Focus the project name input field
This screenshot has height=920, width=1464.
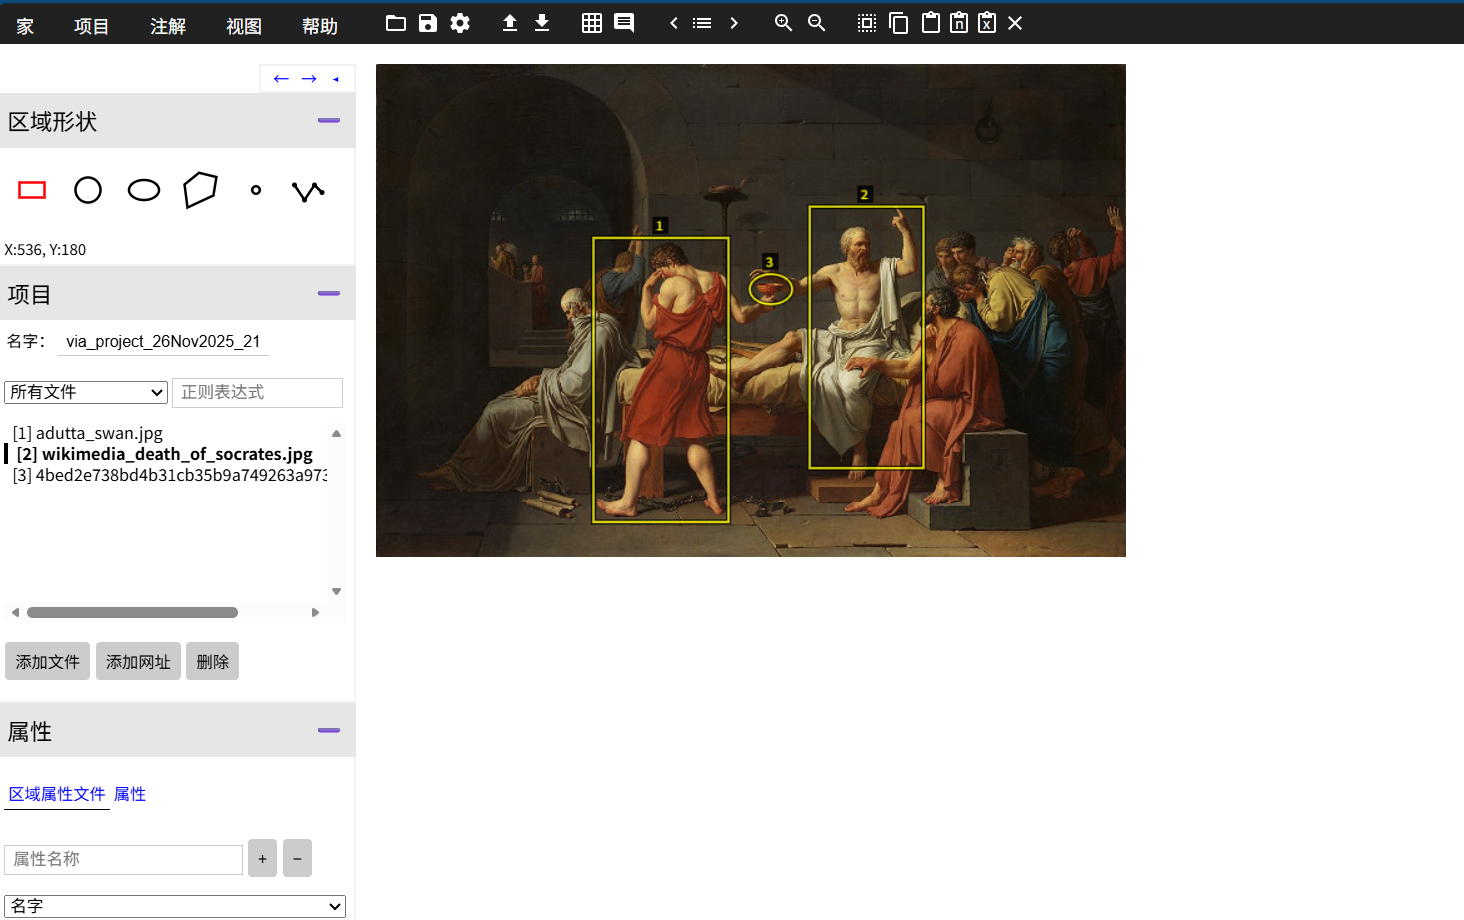163,341
